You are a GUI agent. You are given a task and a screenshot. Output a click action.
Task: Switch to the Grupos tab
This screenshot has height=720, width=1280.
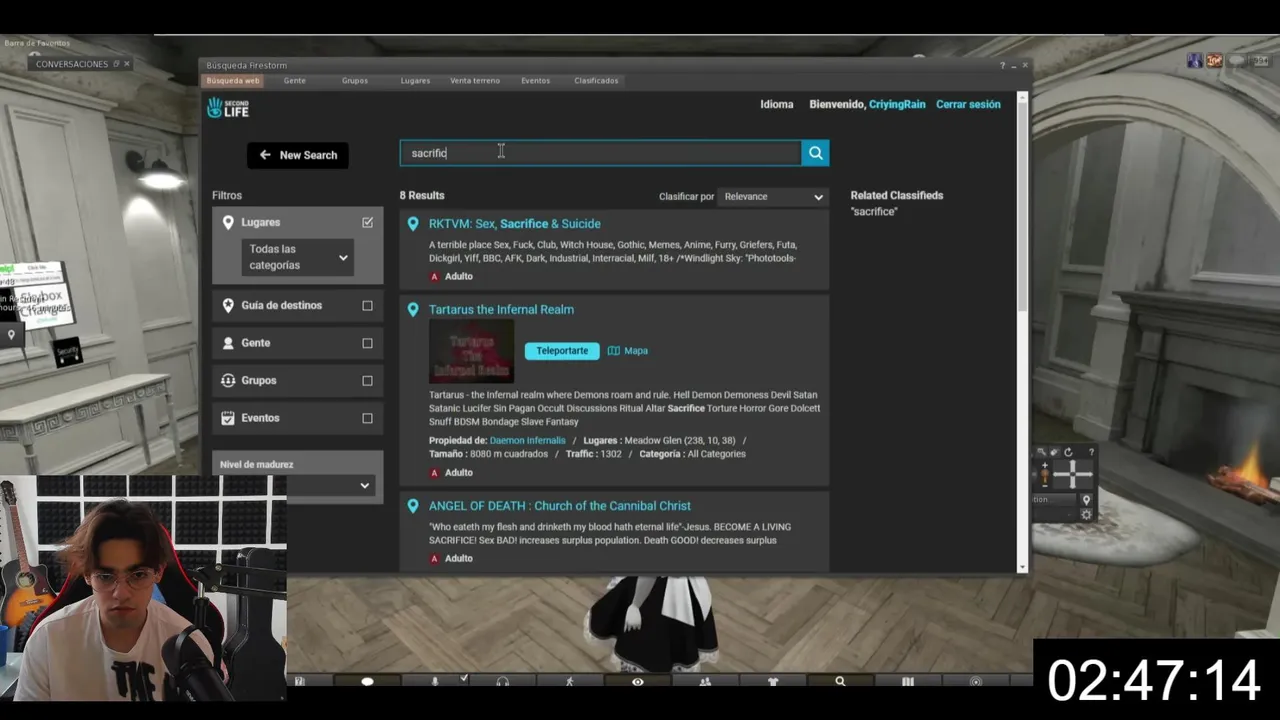click(x=355, y=80)
